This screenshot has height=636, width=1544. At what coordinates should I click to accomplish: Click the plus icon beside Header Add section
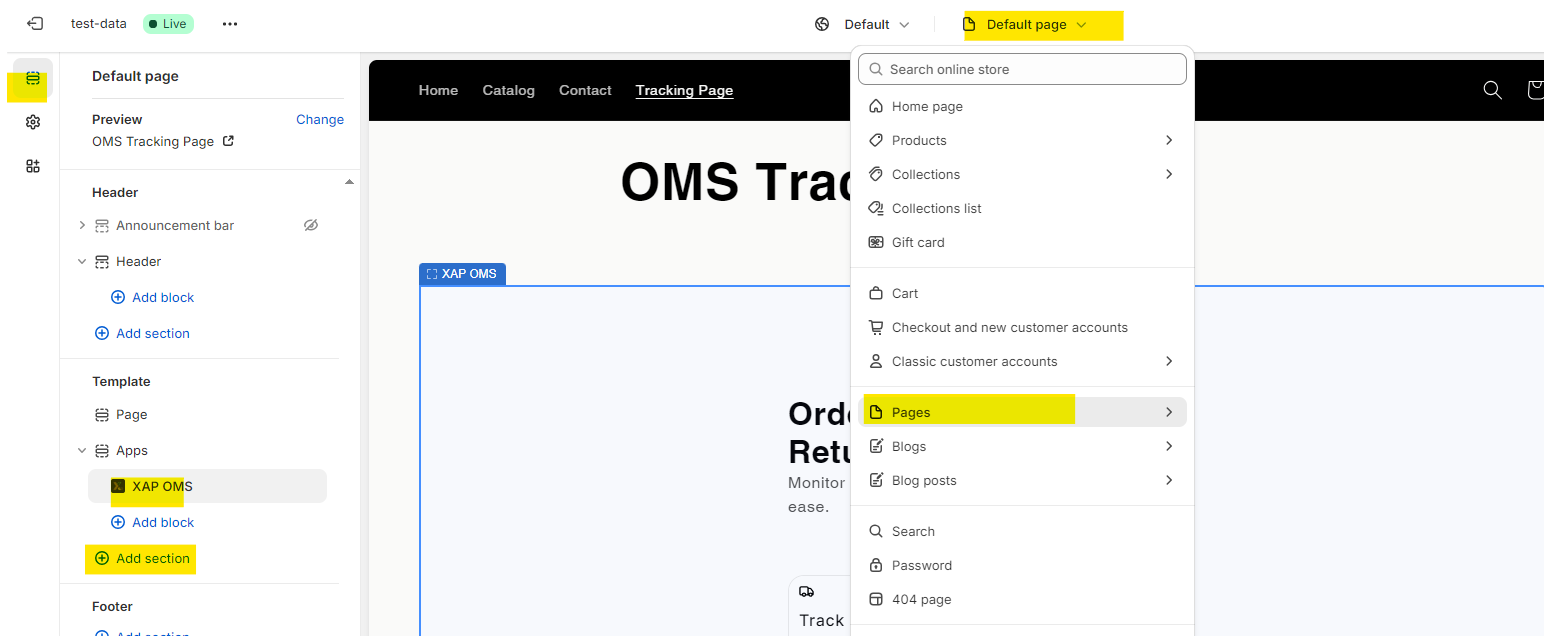[101, 333]
